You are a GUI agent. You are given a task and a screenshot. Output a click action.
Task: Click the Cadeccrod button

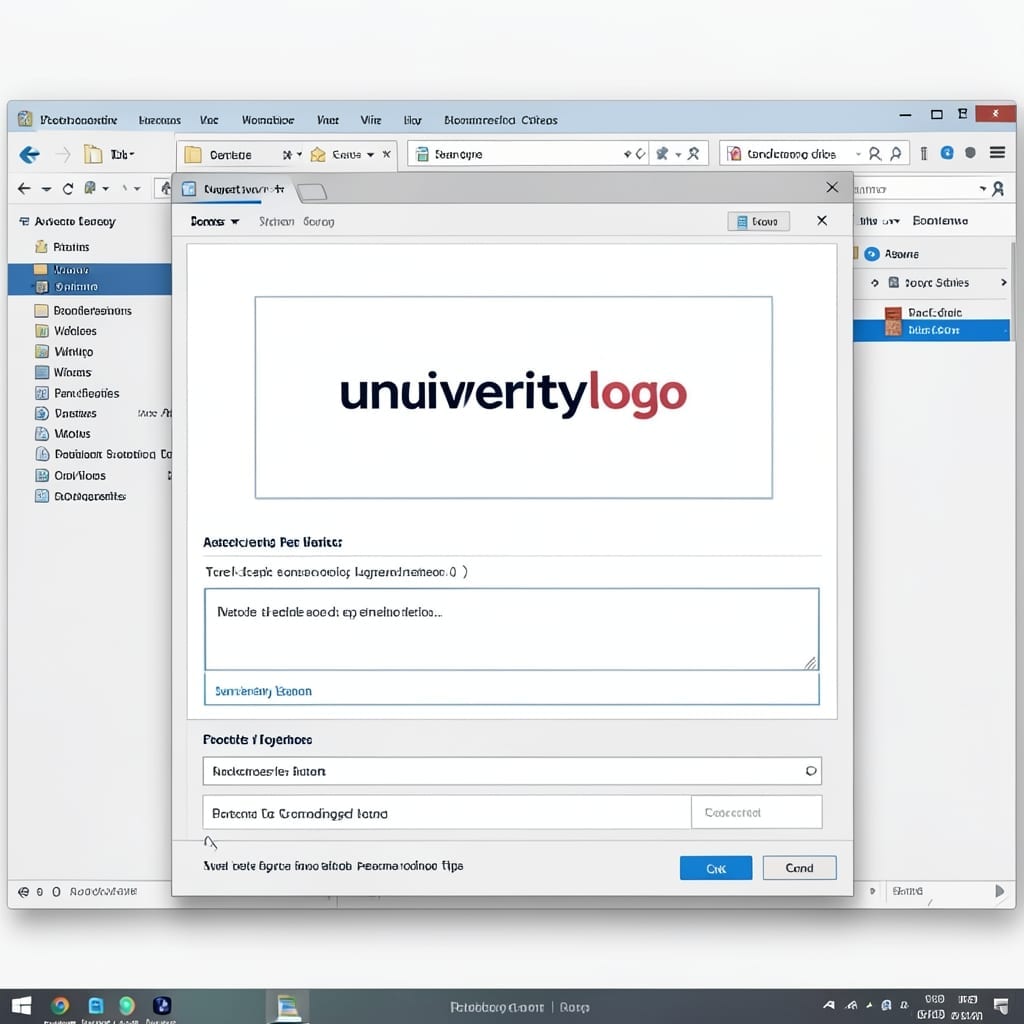756,812
